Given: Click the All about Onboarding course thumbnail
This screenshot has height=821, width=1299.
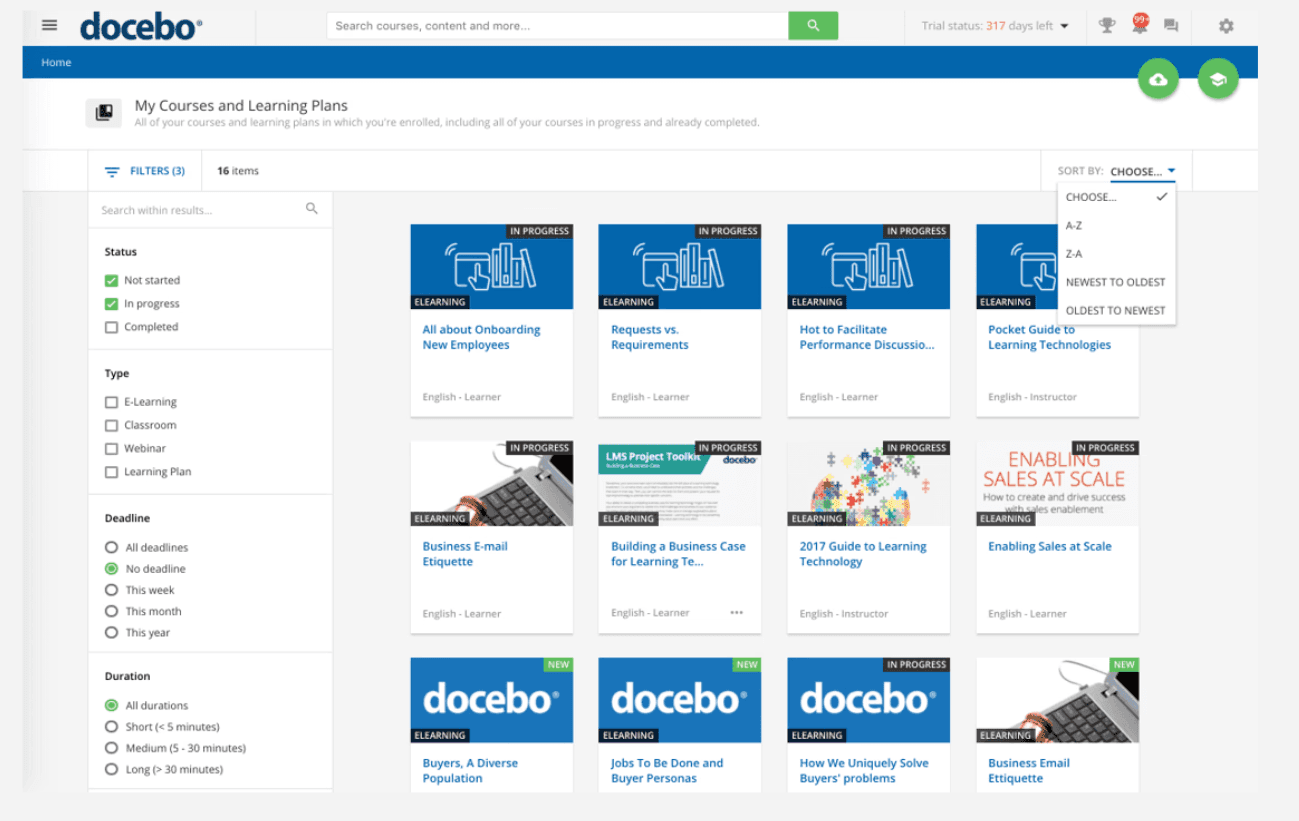Looking at the screenshot, I should 492,267.
